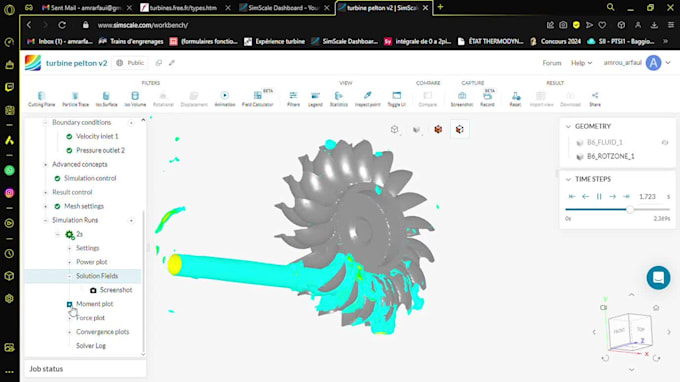The width and height of the screenshot is (680, 382).
Task: Collapse the GEOMETRY panel
Action: pyautogui.click(x=568, y=126)
